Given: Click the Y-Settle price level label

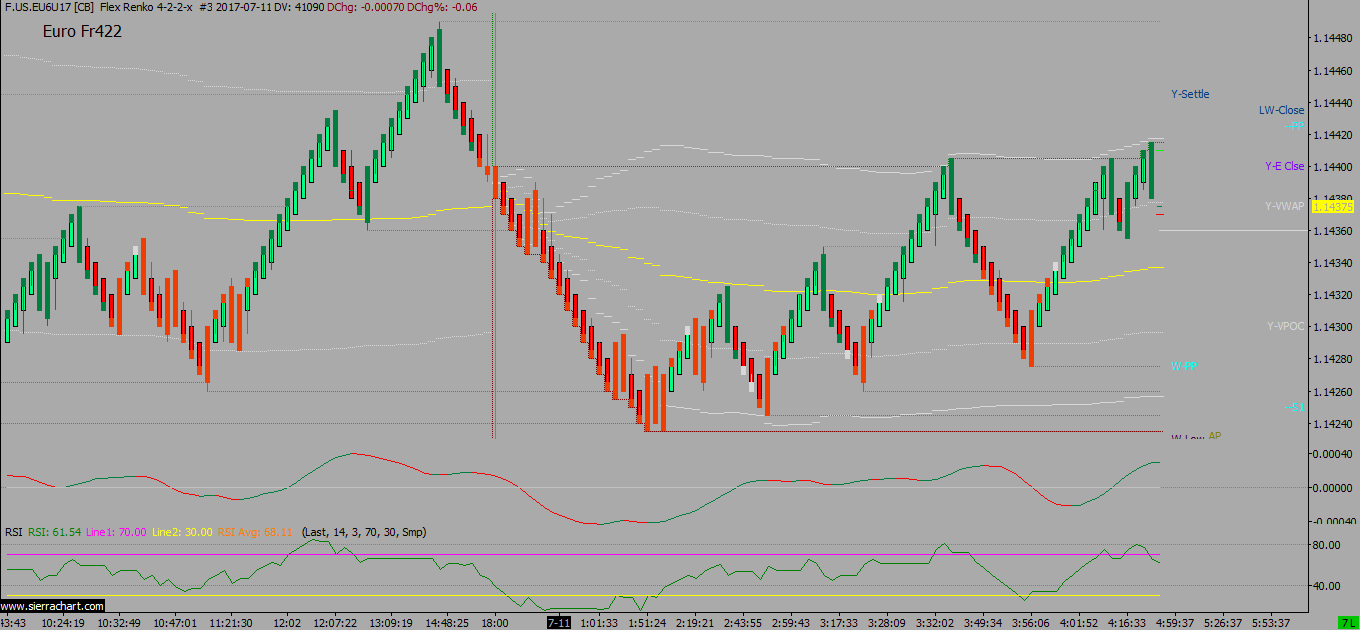Looking at the screenshot, I should [1190, 94].
